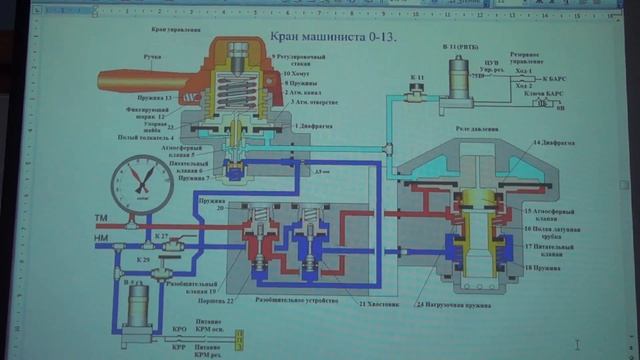Click the "В 11 (РВТБ)" valve label
Viewport: 640px width, 360px height.
click(461, 47)
